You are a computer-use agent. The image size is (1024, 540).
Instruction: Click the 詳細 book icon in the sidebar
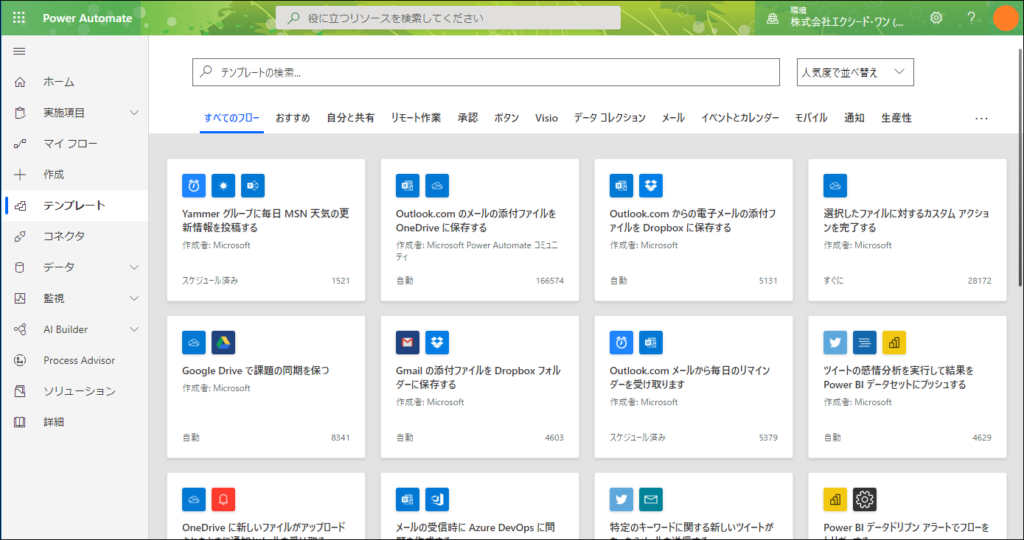(x=20, y=422)
